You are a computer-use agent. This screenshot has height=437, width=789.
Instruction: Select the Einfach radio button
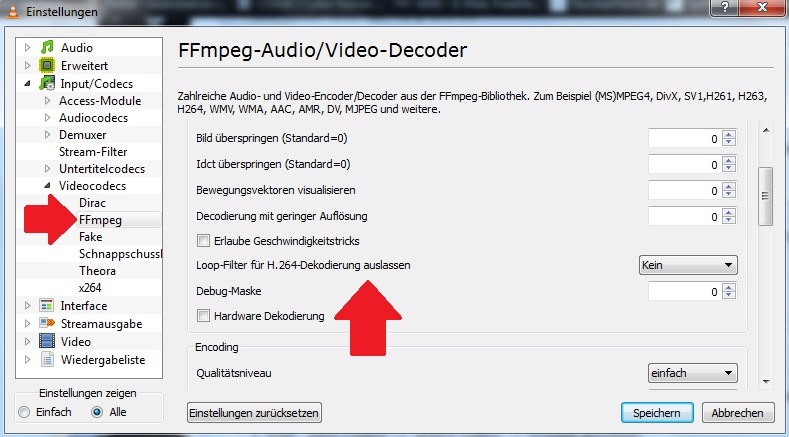[24, 412]
